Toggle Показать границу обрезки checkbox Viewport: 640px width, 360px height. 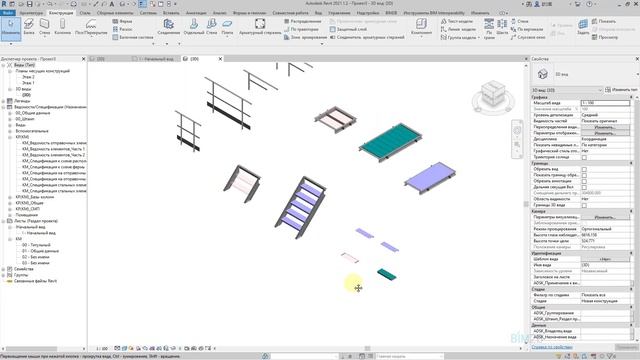pos(584,175)
